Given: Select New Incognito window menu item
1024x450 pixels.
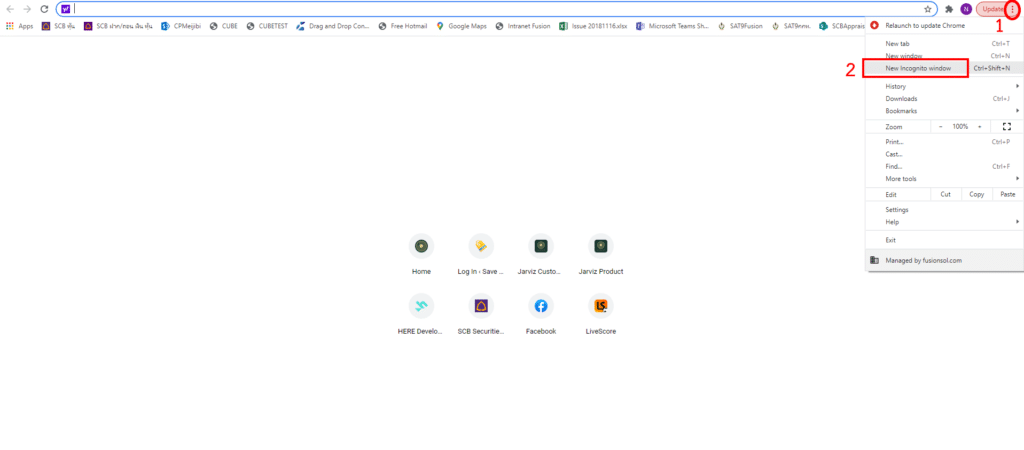Looking at the screenshot, I should (918, 68).
